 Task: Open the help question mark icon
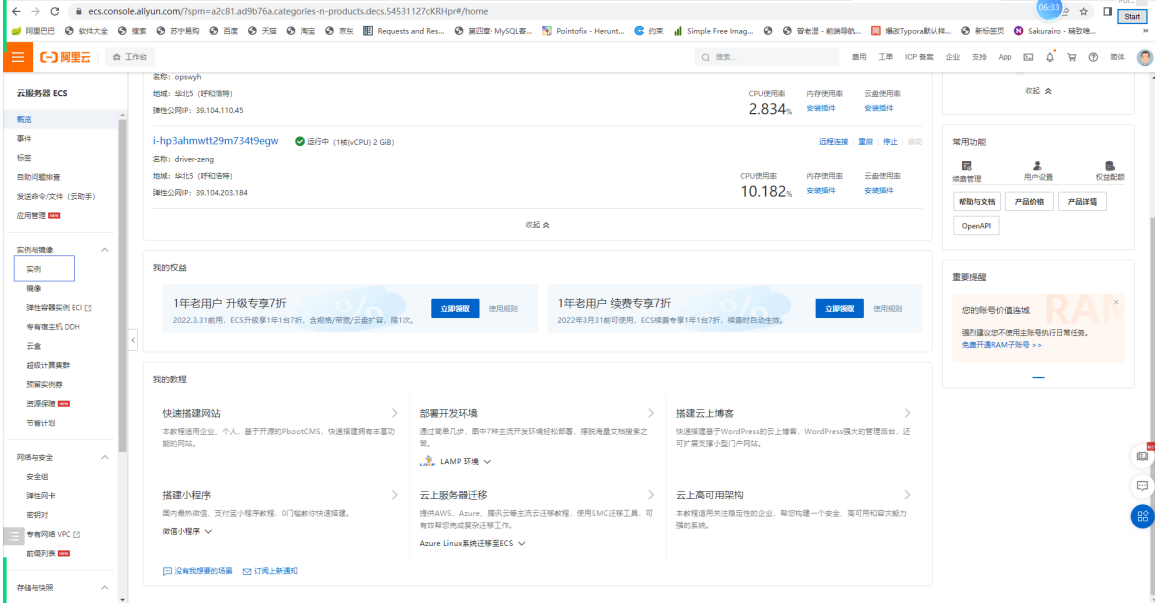1093,57
